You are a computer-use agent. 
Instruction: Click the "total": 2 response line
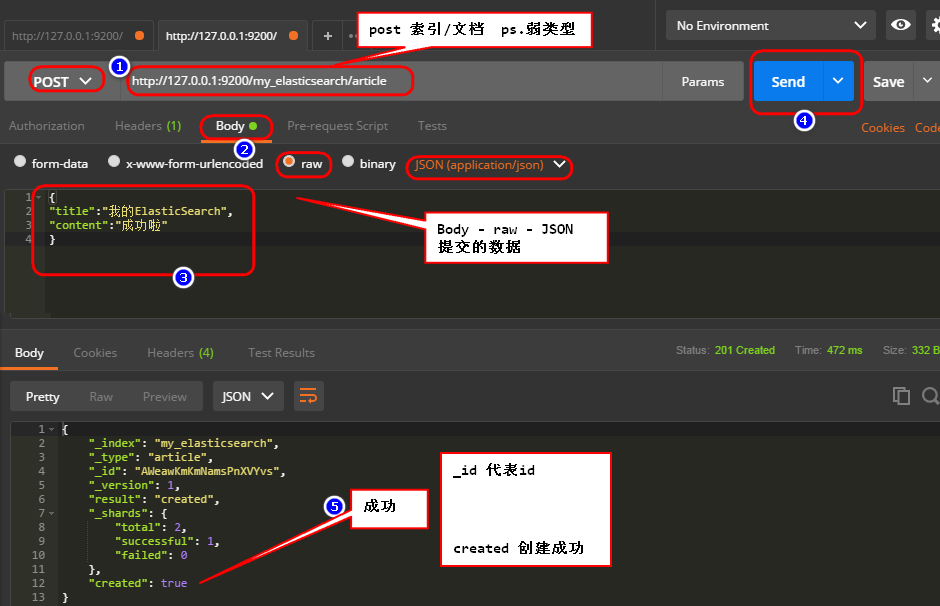pyautogui.click(x=151, y=527)
